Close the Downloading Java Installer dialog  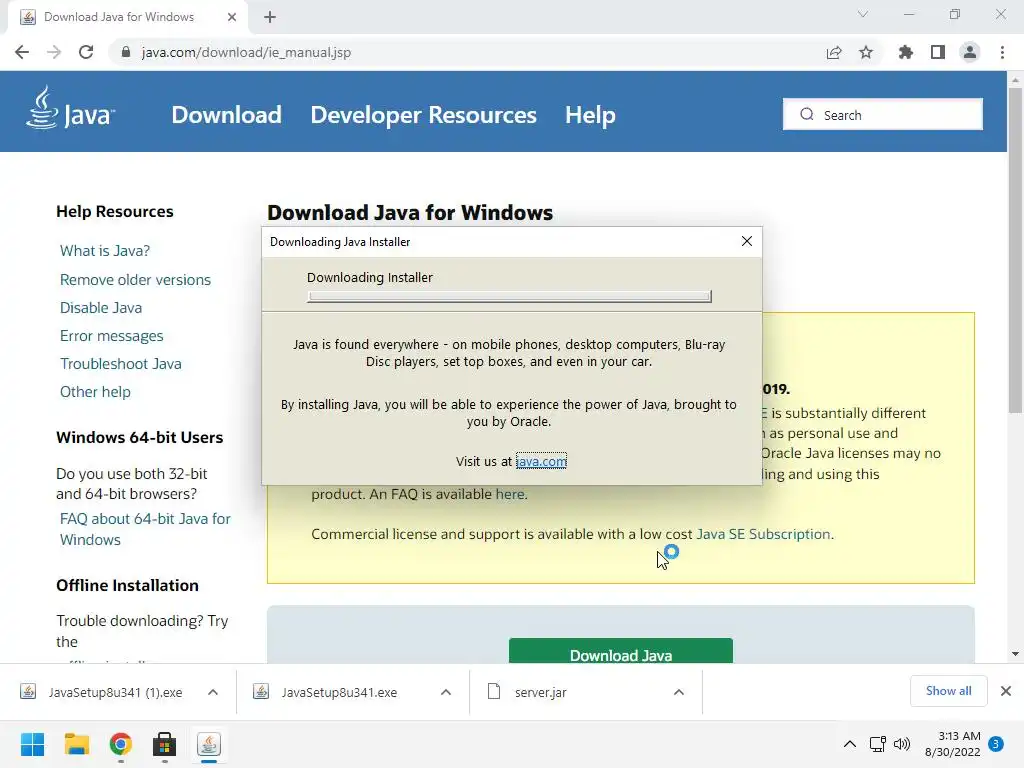click(747, 241)
